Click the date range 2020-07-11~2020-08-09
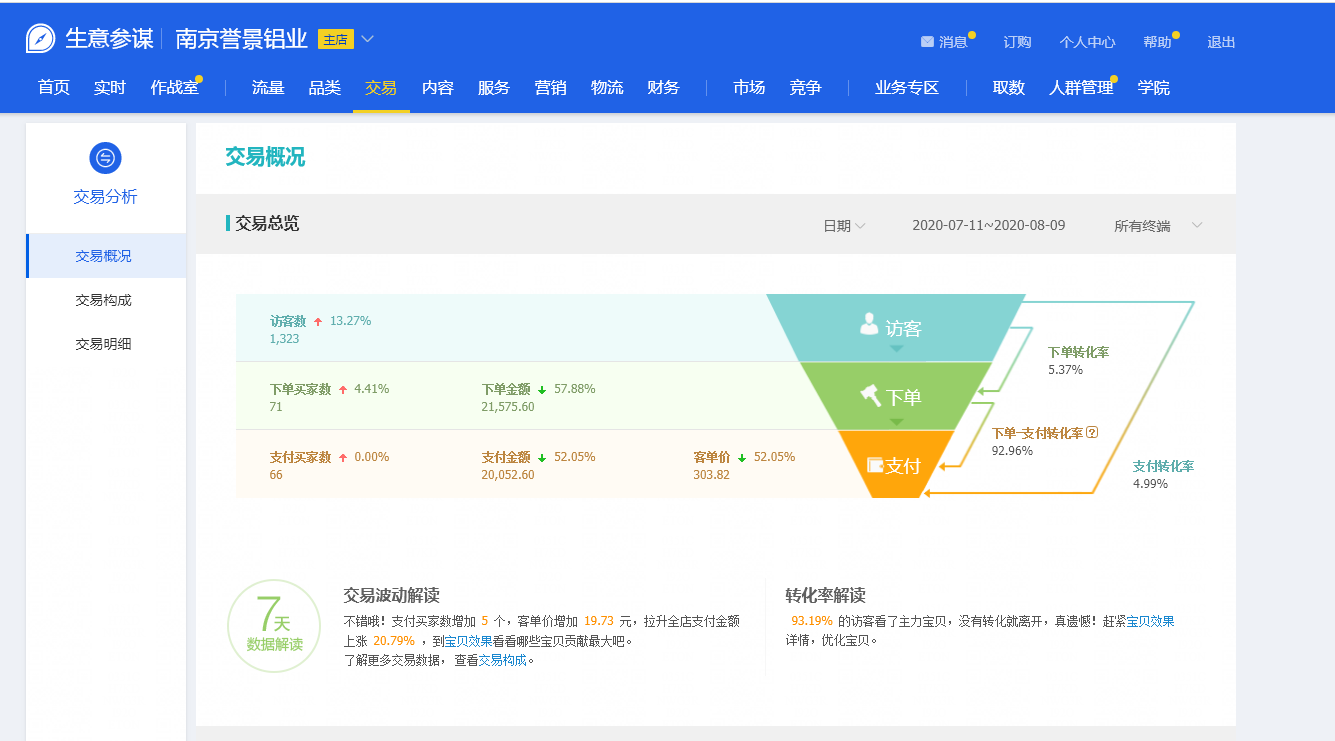 coord(988,226)
